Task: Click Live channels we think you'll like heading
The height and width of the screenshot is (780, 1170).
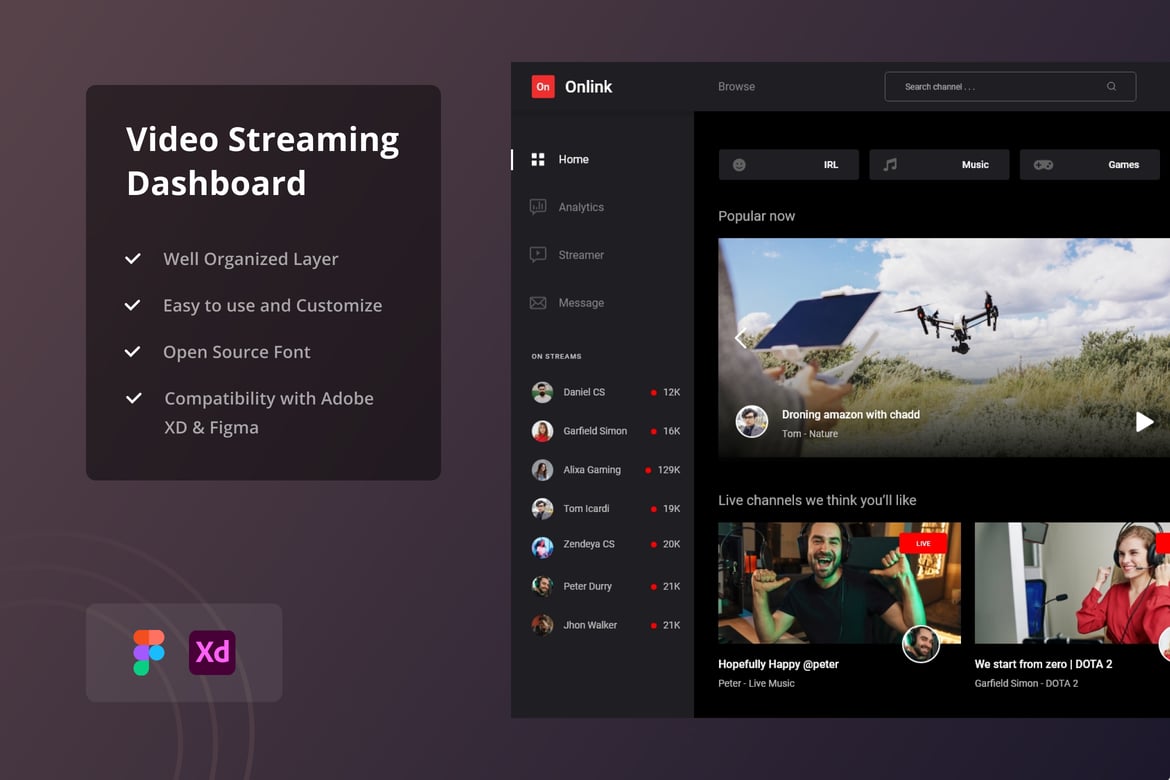Action: 817,500
